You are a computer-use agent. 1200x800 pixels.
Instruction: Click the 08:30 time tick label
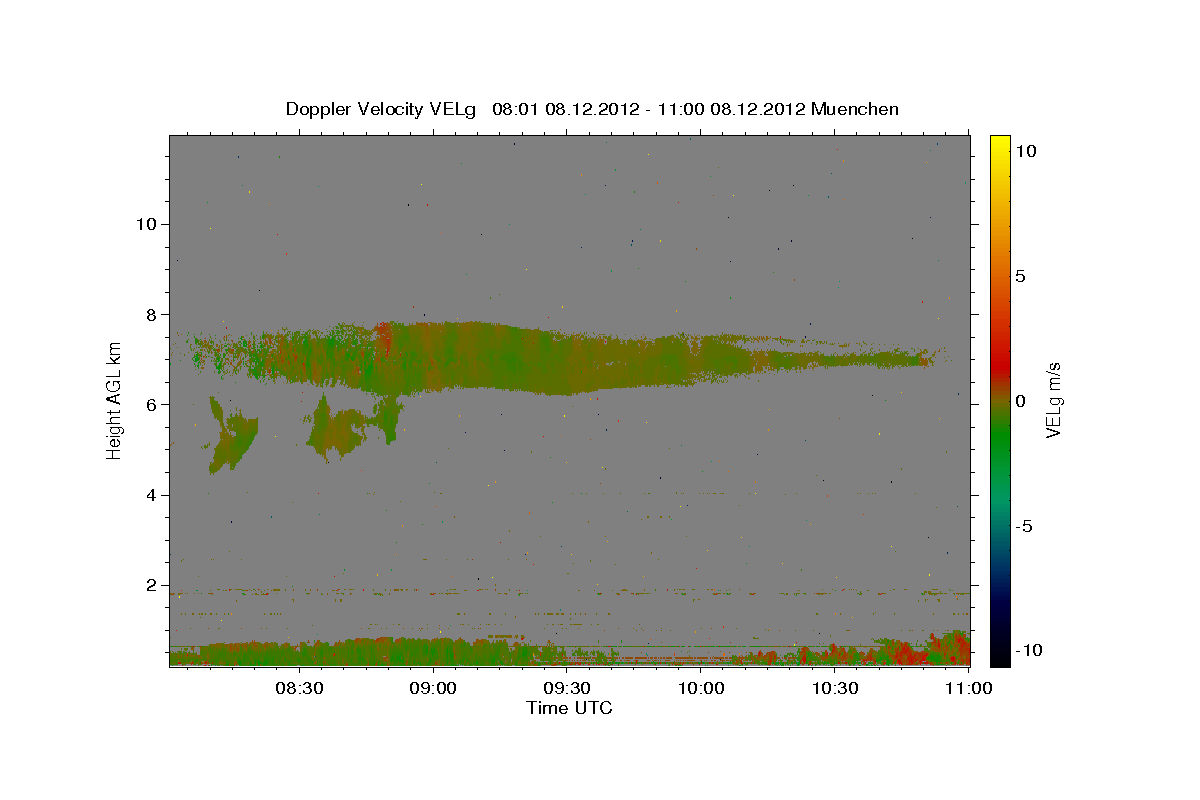point(299,688)
